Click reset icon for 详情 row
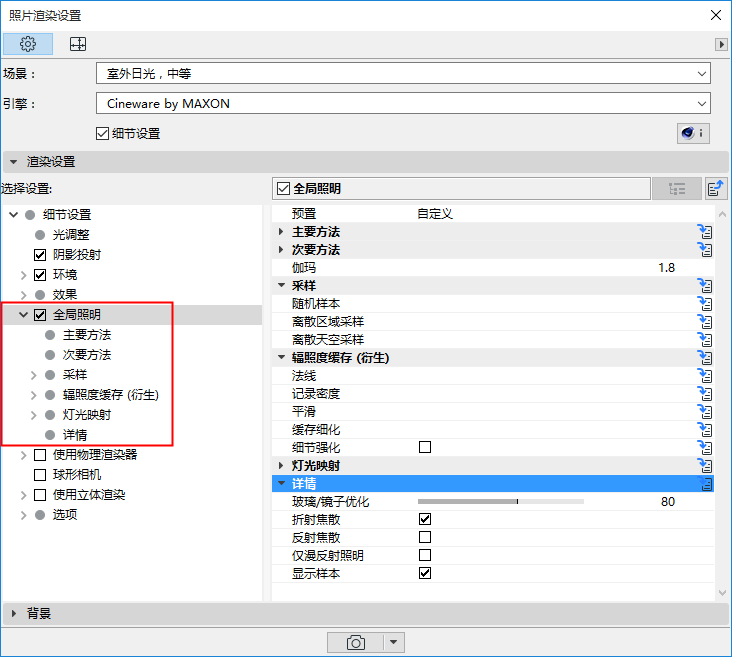This screenshot has height=657, width=732. [x=705, y=484]
